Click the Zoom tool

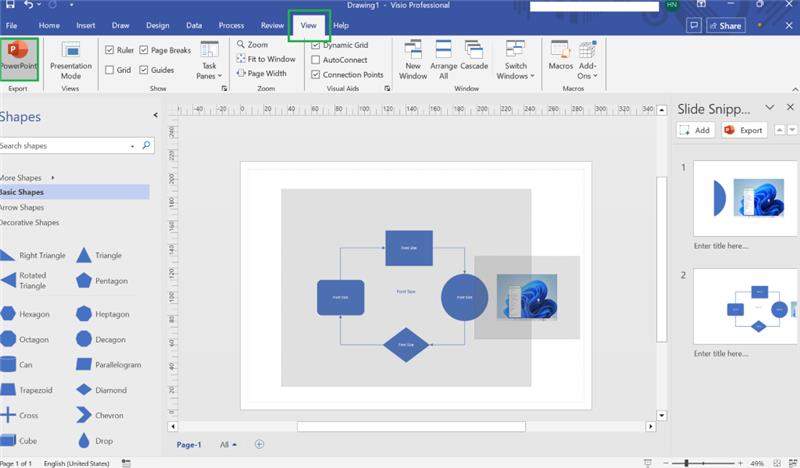click(x=252, y=45)
